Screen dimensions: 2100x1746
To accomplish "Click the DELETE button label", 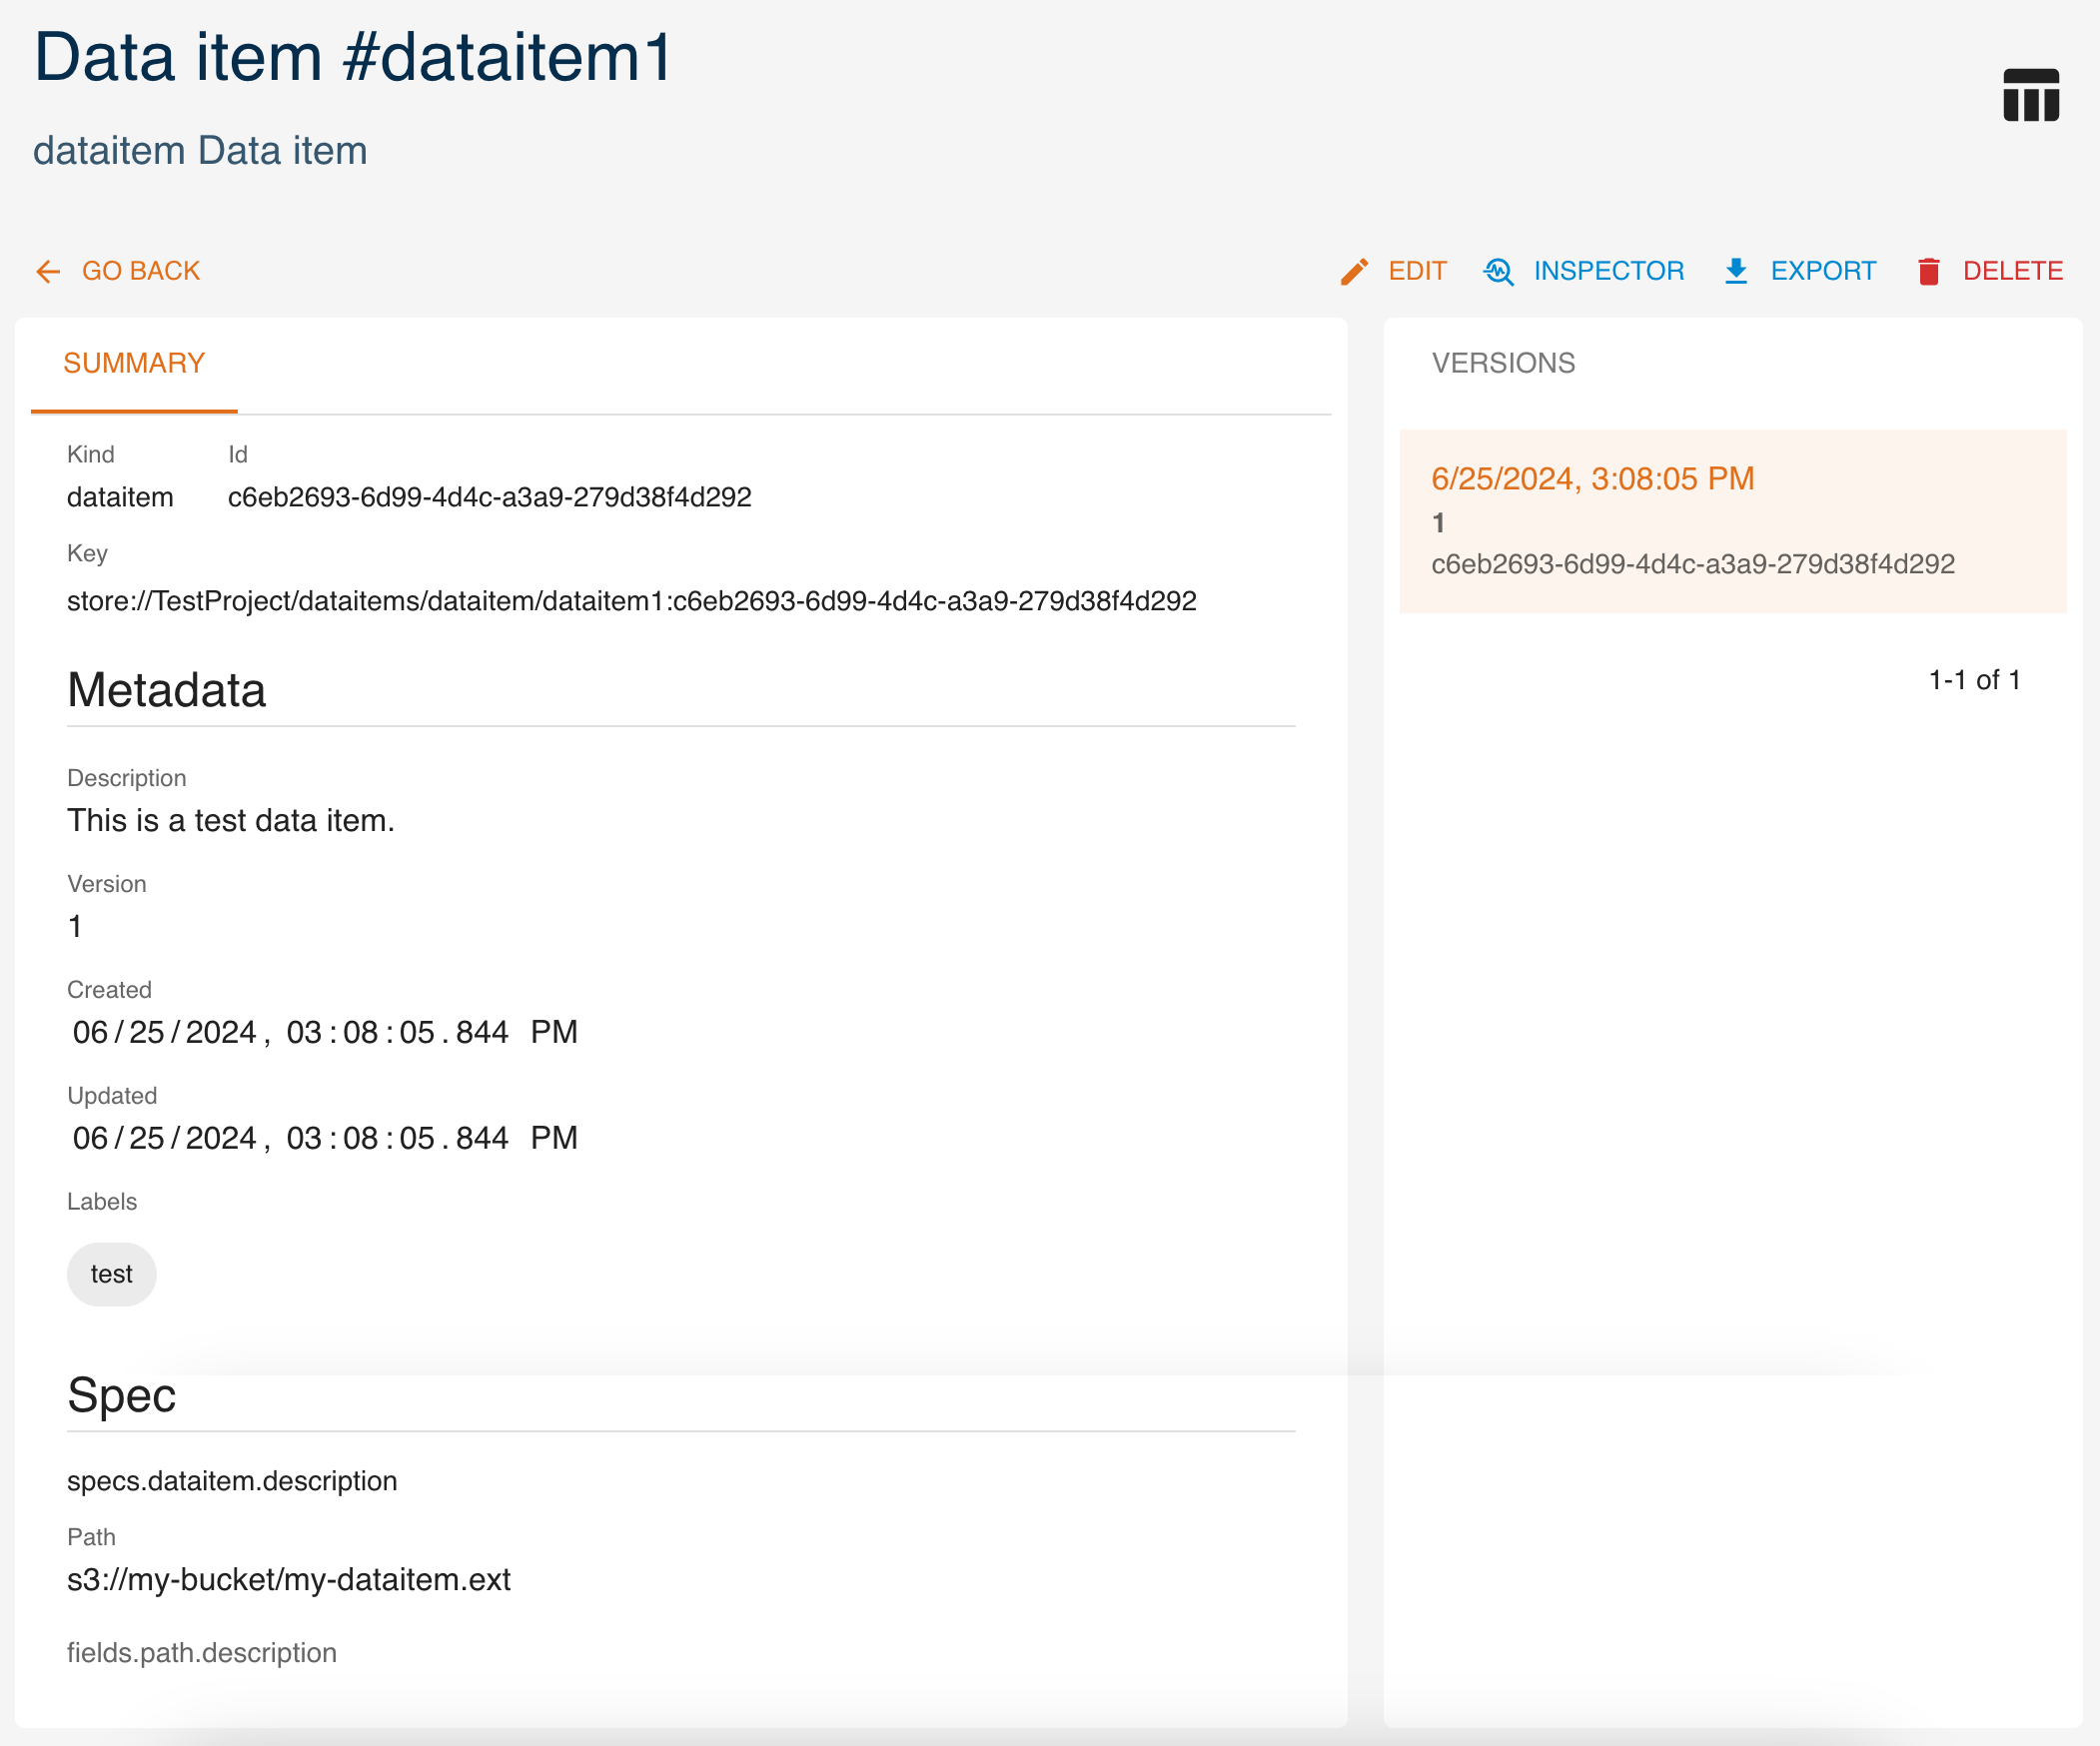I will click(2013, 271).
